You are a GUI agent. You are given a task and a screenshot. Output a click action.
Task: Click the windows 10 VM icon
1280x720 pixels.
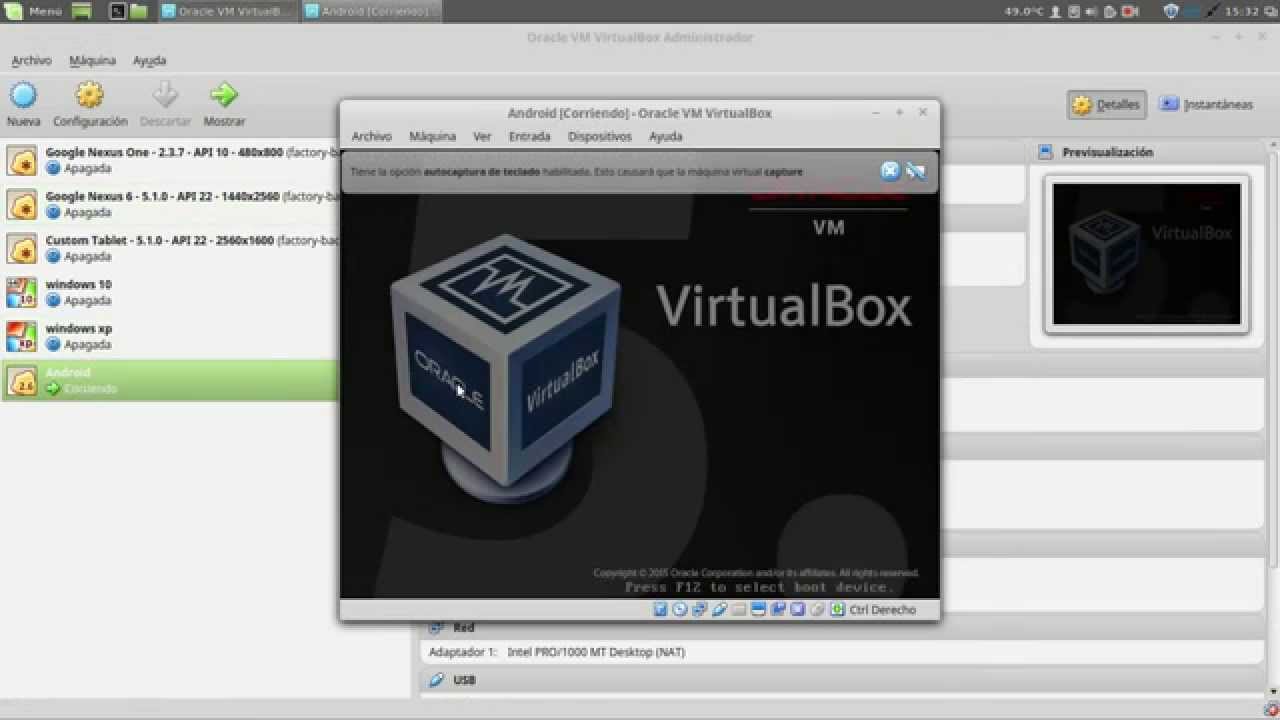click(x=22, y=292)
